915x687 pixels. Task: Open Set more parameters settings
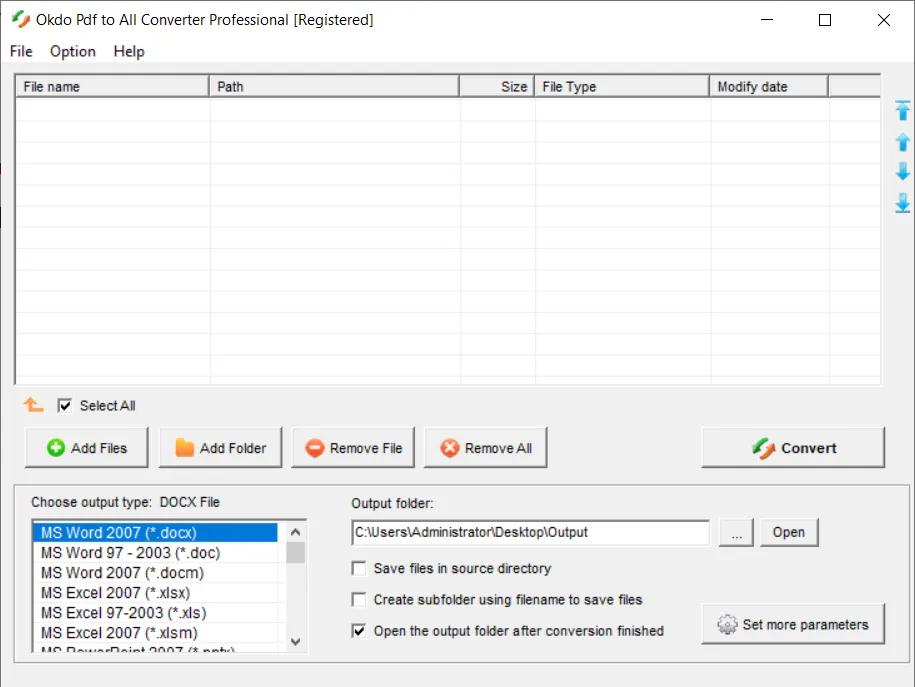coord(793,624)
